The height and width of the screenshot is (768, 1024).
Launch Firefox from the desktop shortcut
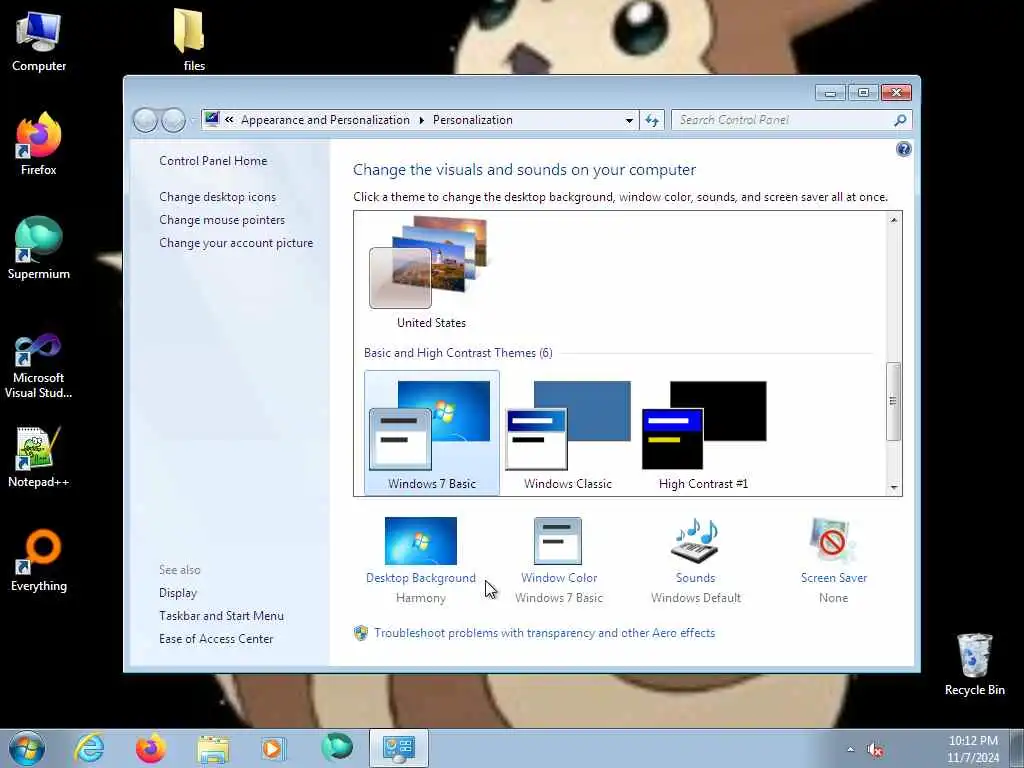[x=39, y=144]
